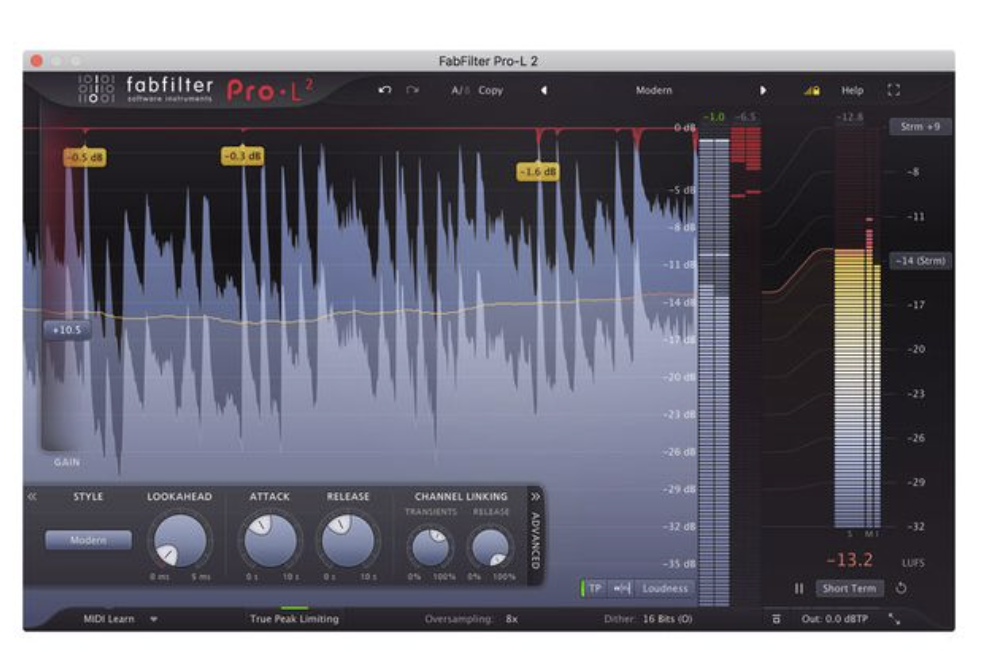Viewport: 984px width, 664px height.
Task: Enable MIDI Learn
Action: click(109, 619)
